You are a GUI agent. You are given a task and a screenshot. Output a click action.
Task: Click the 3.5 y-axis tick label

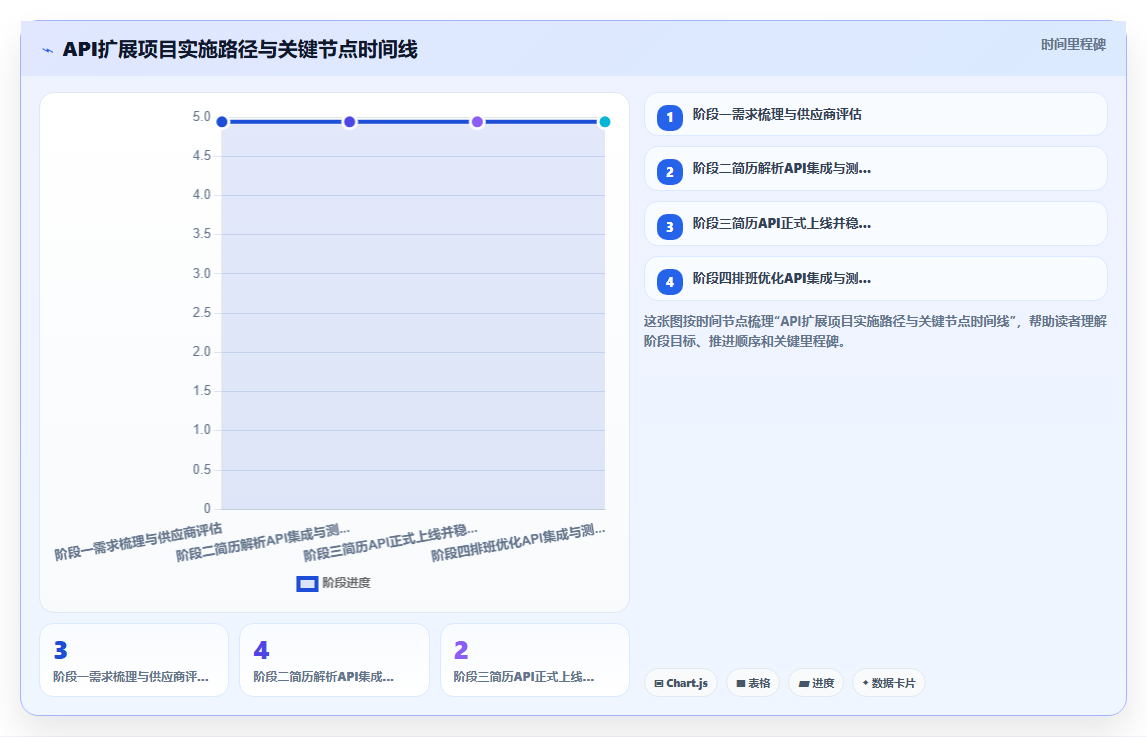(x=201, y=234)
